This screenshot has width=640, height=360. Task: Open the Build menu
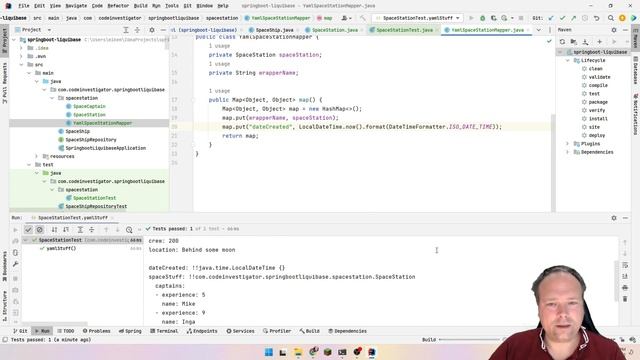(140, 6)
